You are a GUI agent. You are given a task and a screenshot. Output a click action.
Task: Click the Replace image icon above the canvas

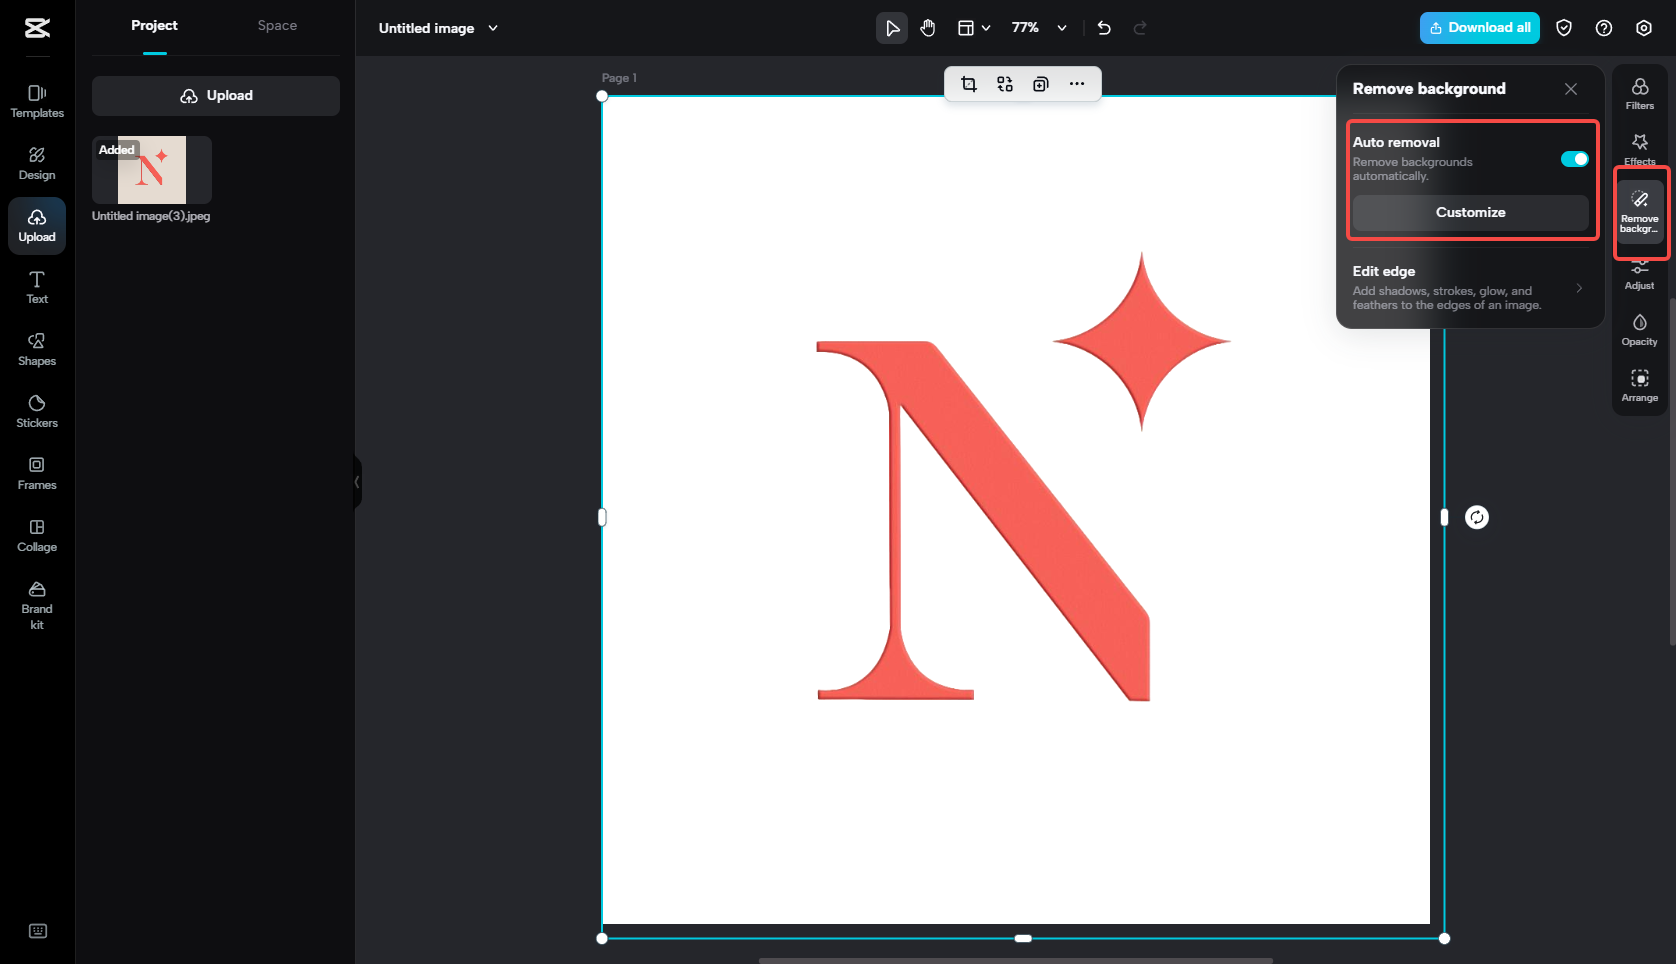pyautogui.click(x=1005, y=84)
